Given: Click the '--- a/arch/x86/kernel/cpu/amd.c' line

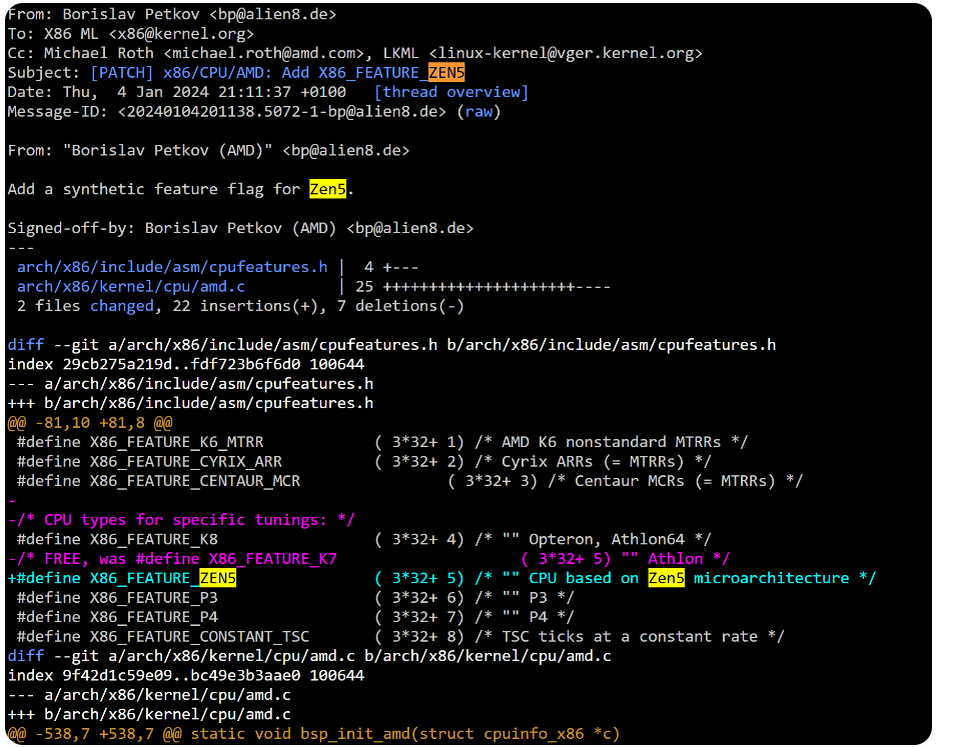Looking at the screenshot, I should pyautogui.click(x=149, y=695).
